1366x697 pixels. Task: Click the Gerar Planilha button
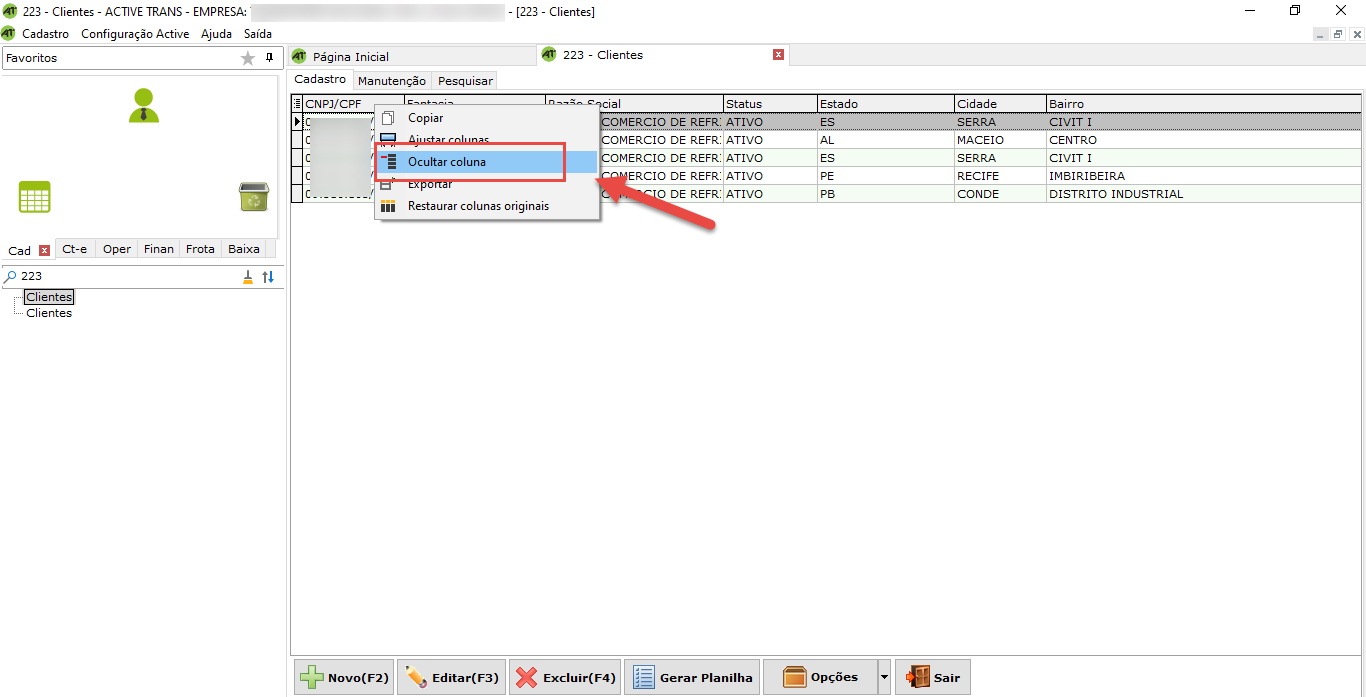pos(692,677)
